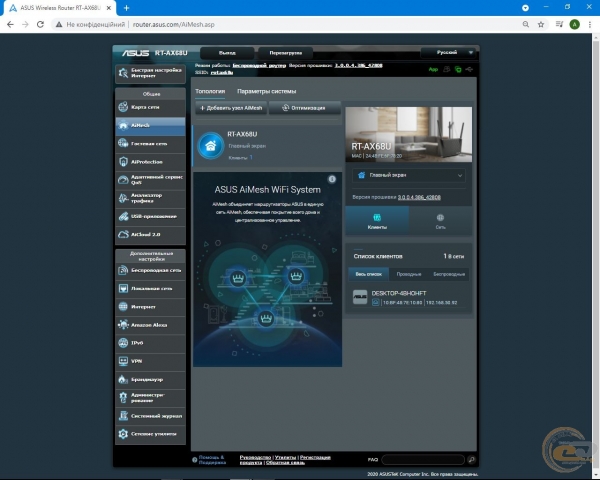The width and height of the screenshot is (600, 480).
Task: Open Firewall (Брандмауэр) sidebar icon
Action: click(x=123, y=379)
